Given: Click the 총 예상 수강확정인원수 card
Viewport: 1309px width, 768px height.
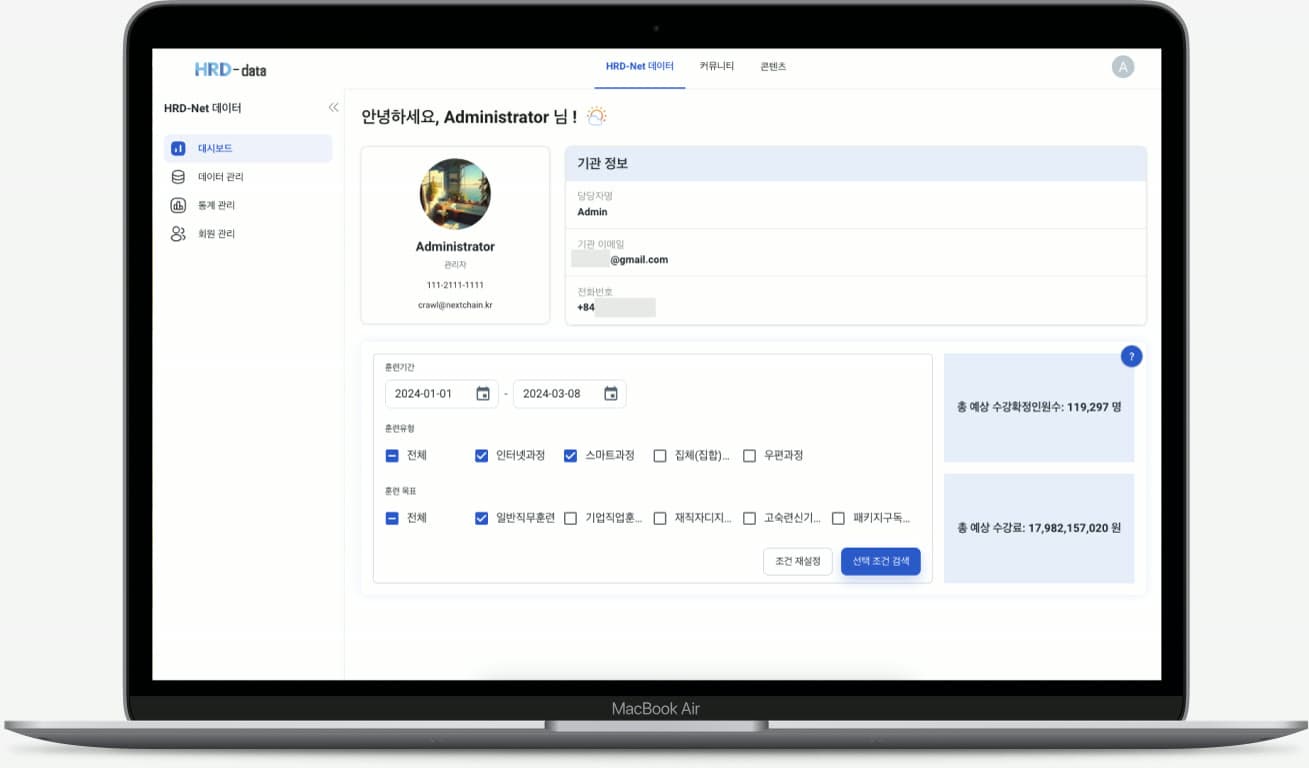Looking at the screenshot, I should [x=1039, y=408].
